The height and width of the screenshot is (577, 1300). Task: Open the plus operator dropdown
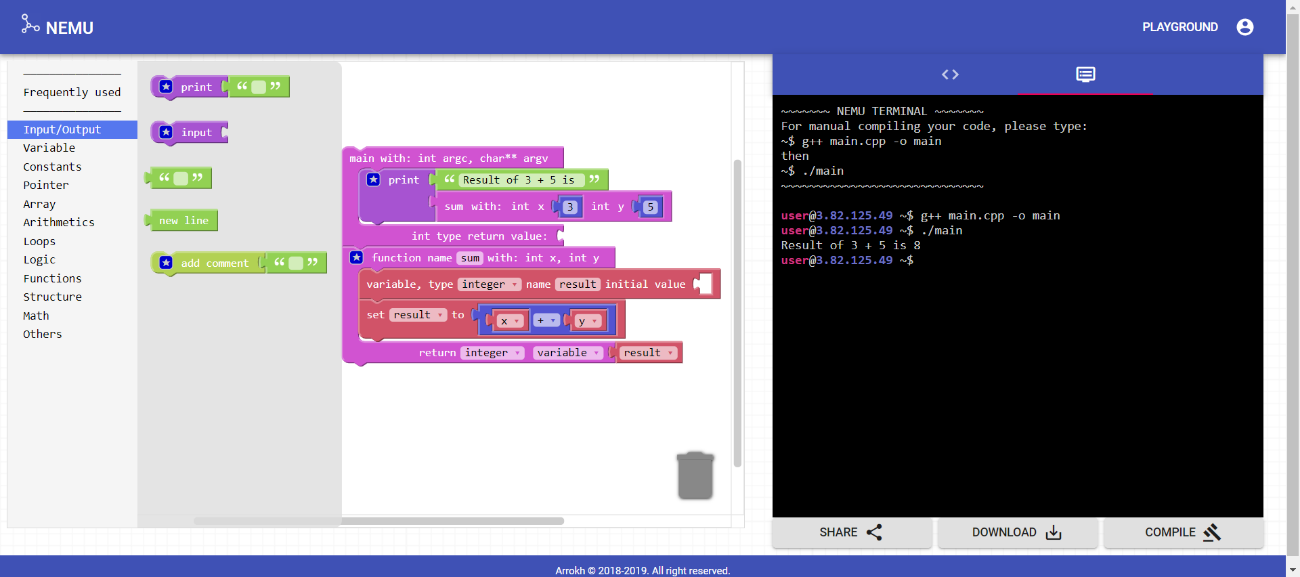[546, 321]
